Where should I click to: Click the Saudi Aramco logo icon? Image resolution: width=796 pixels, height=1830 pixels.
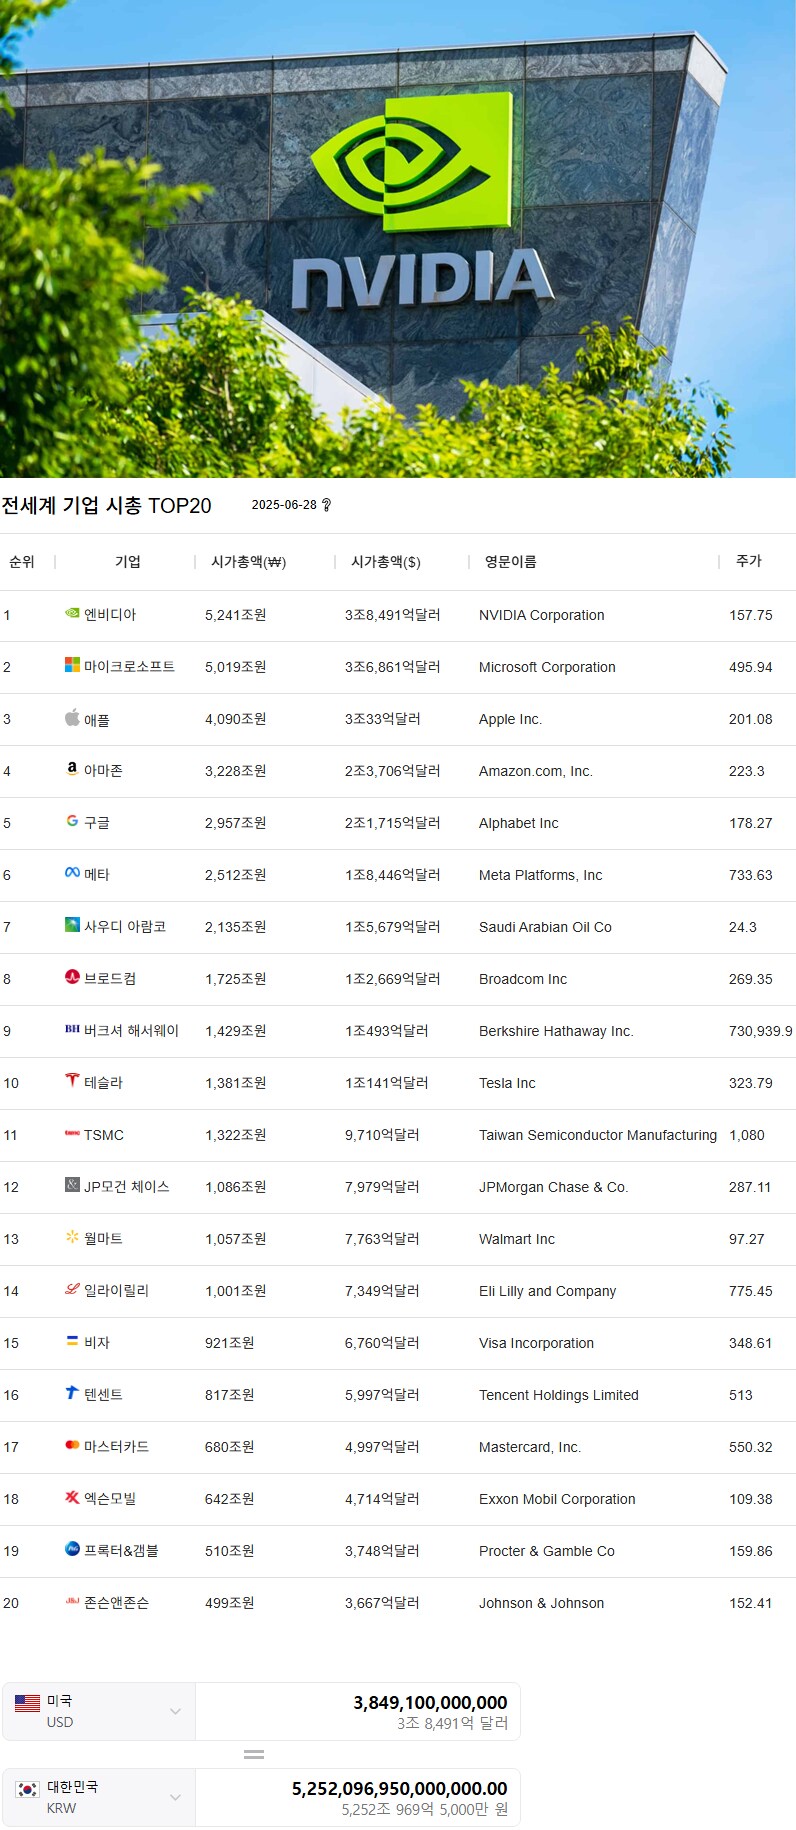[x=72, y=925]
